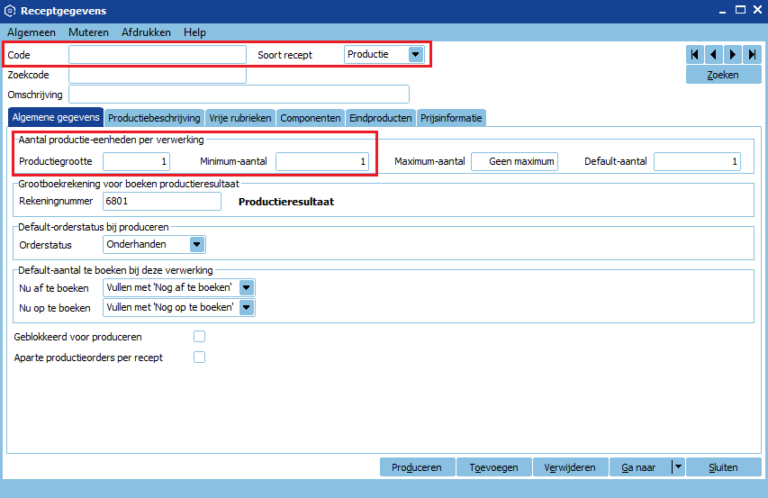Switch to the Prijsinformatie tab
The width and height of the screenshot is (768, 498).
pyautogui.click(x=451, y=118)
